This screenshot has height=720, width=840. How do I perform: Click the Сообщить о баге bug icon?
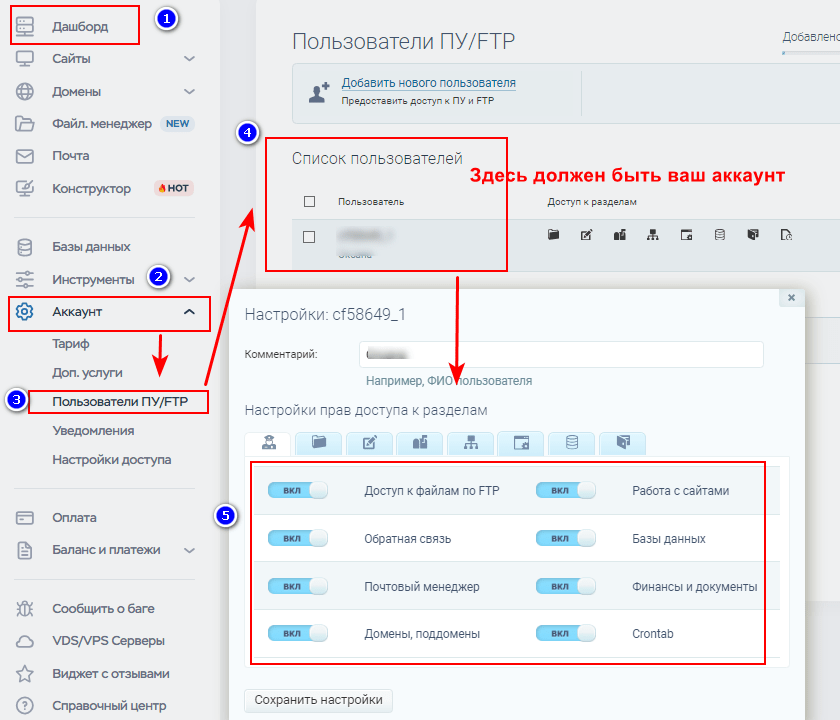pyautogui.click(x=25, y=609)
